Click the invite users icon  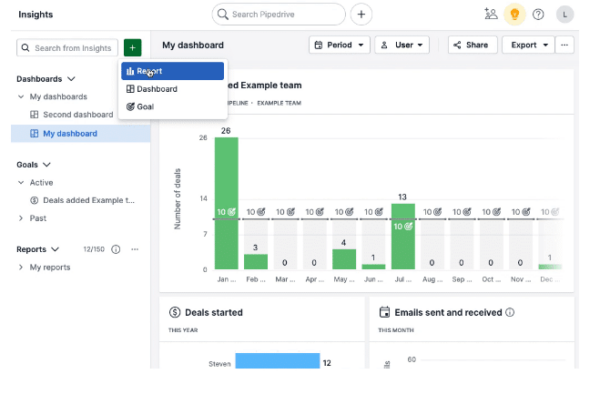point(491,14)
